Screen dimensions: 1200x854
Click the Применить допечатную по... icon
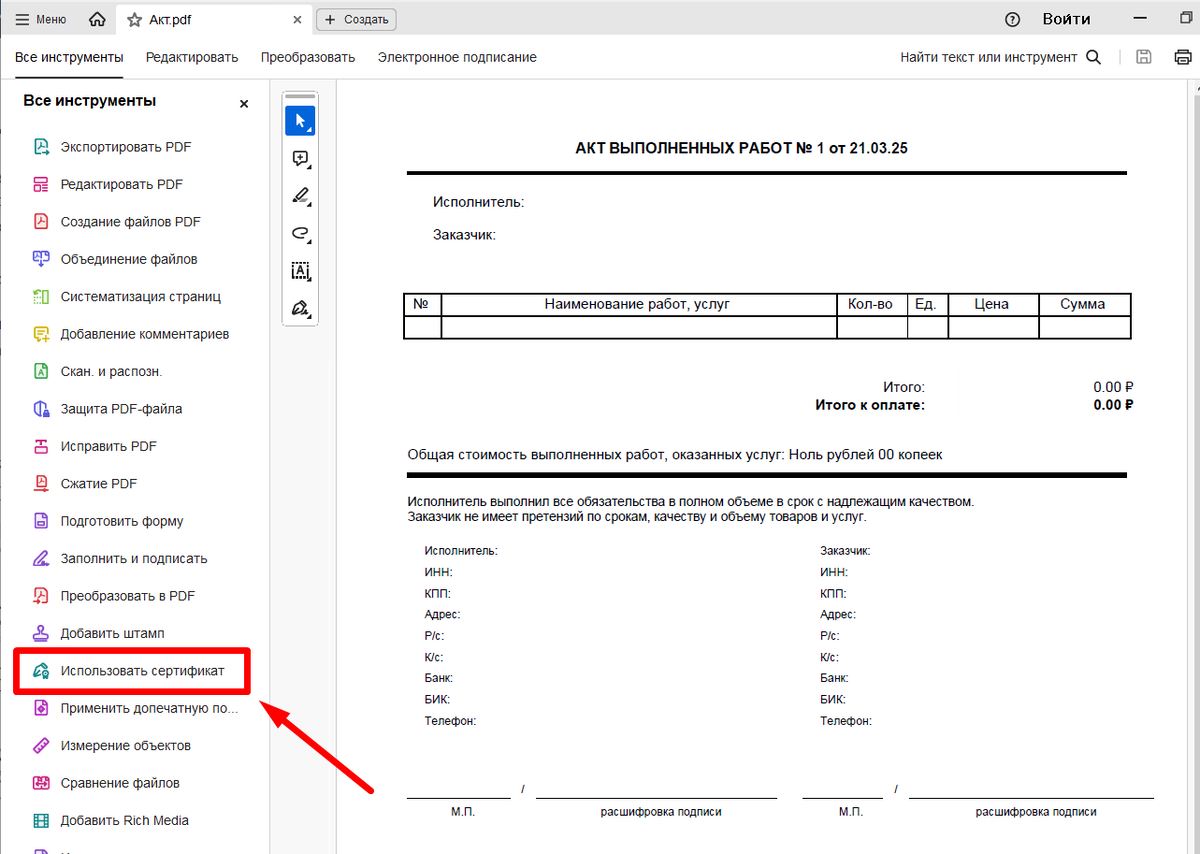click(x=41, y=708)
